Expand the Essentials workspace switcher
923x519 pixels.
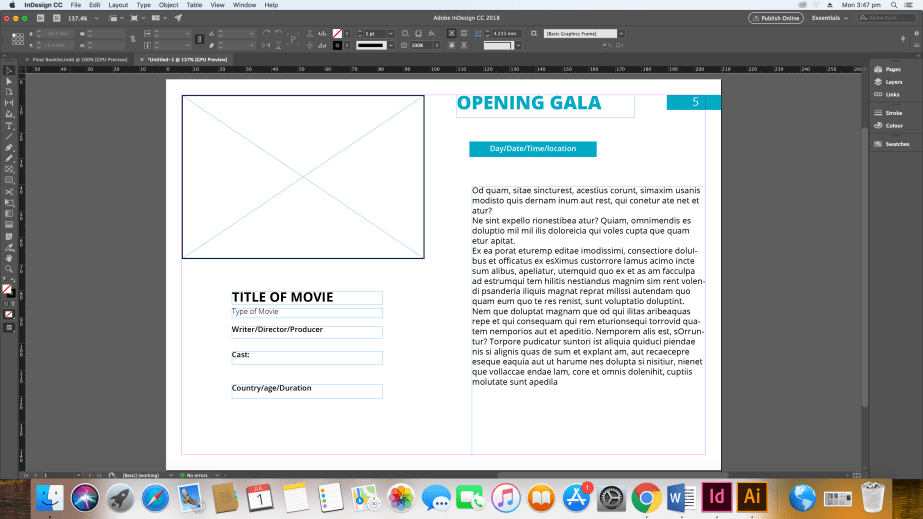click(x=830, y=18)
